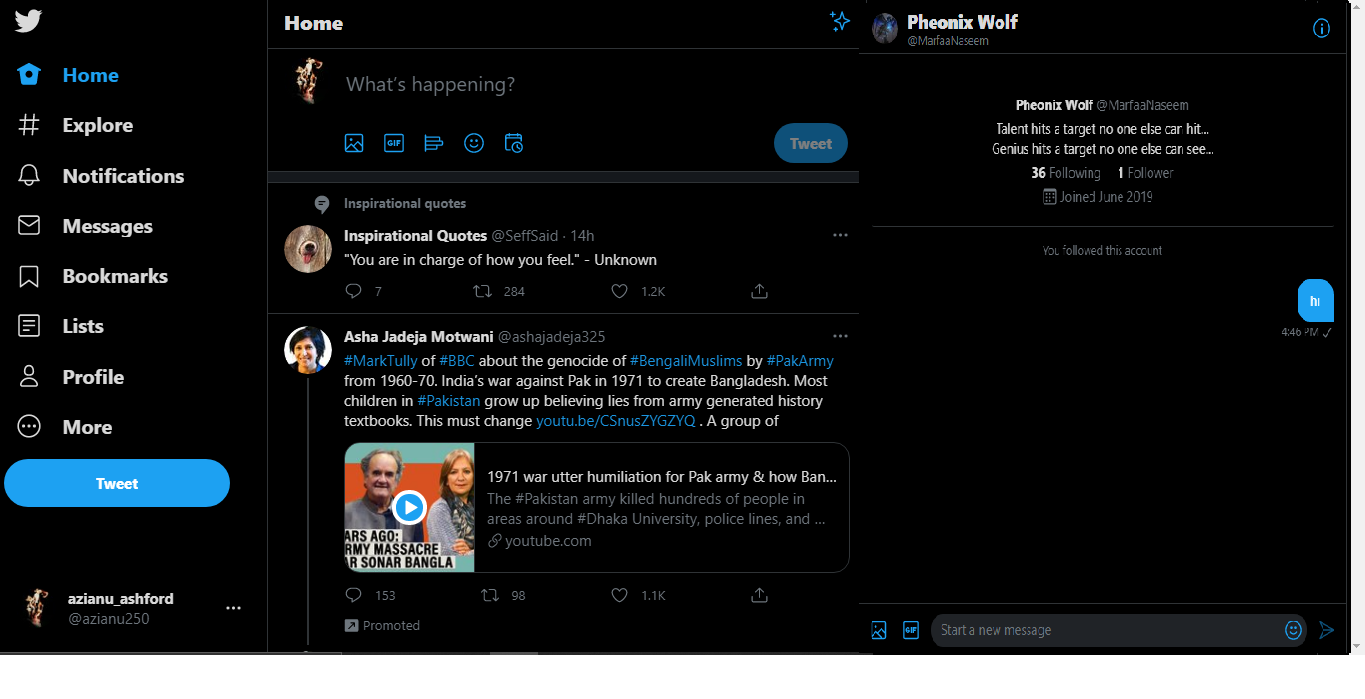Click the Twitter bird logo
This screenshot has height=699, width=1365.
tap(28, 21)
